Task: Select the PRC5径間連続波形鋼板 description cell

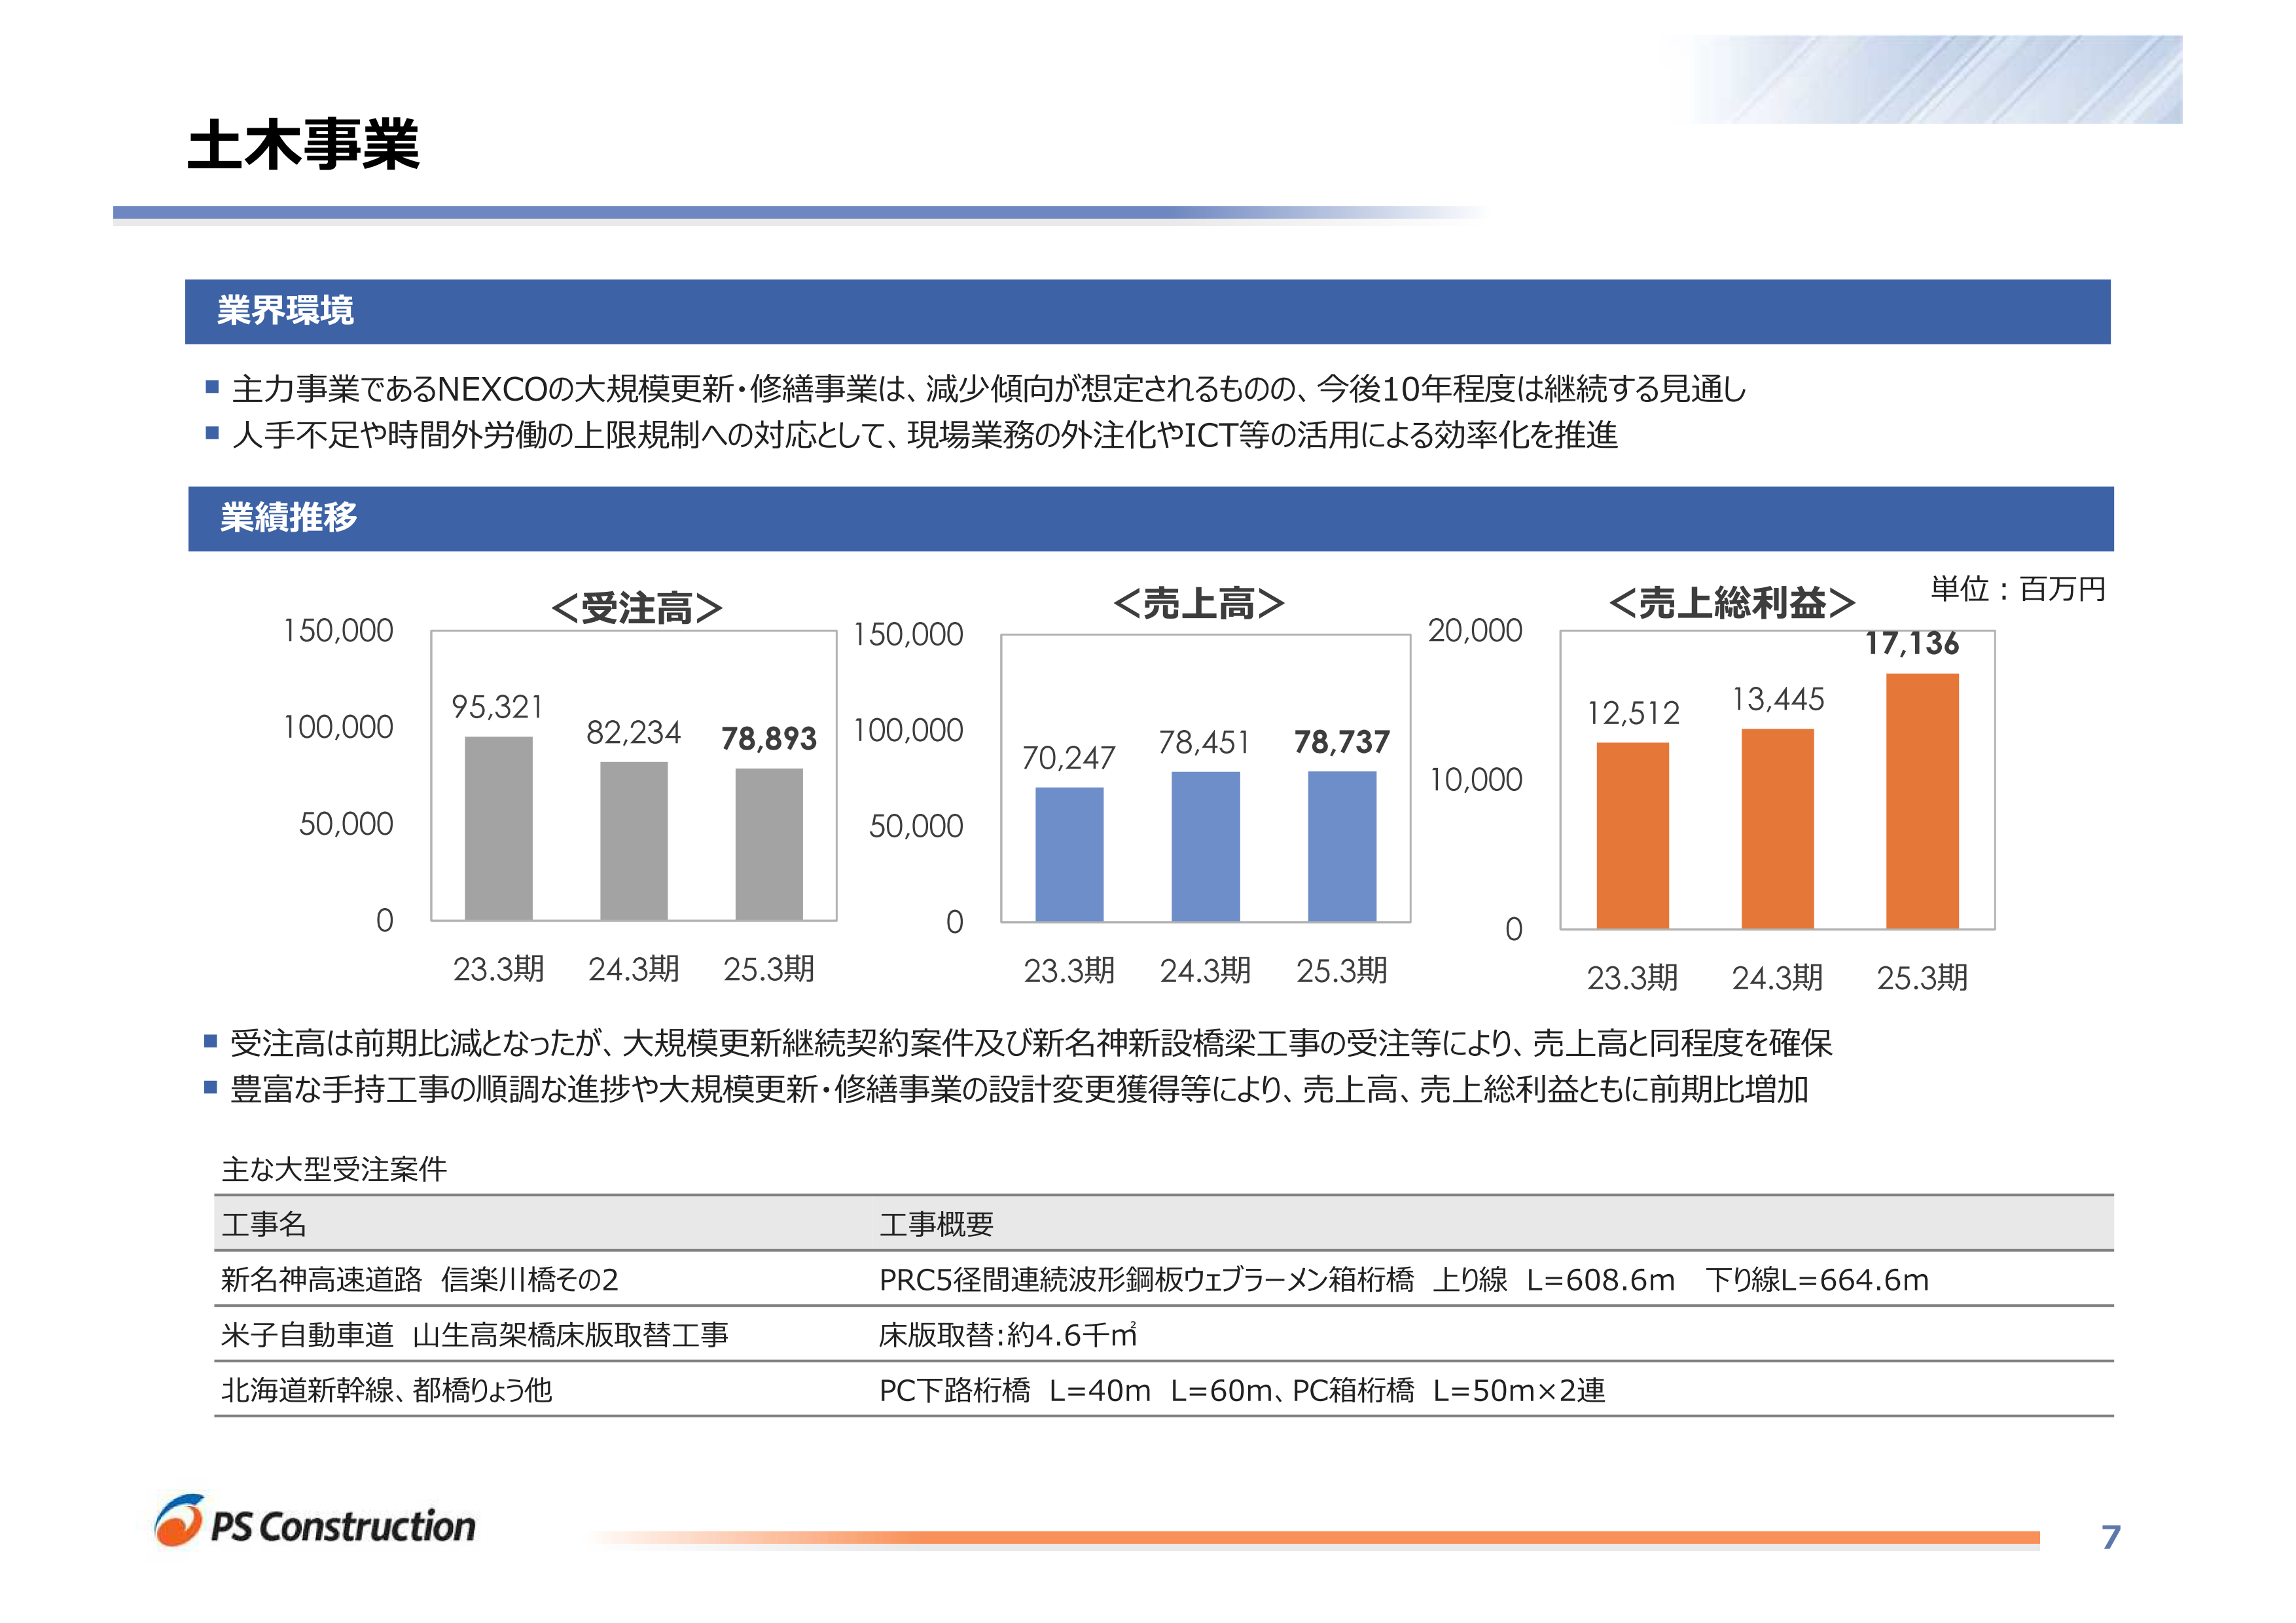Action: 1404,1279
